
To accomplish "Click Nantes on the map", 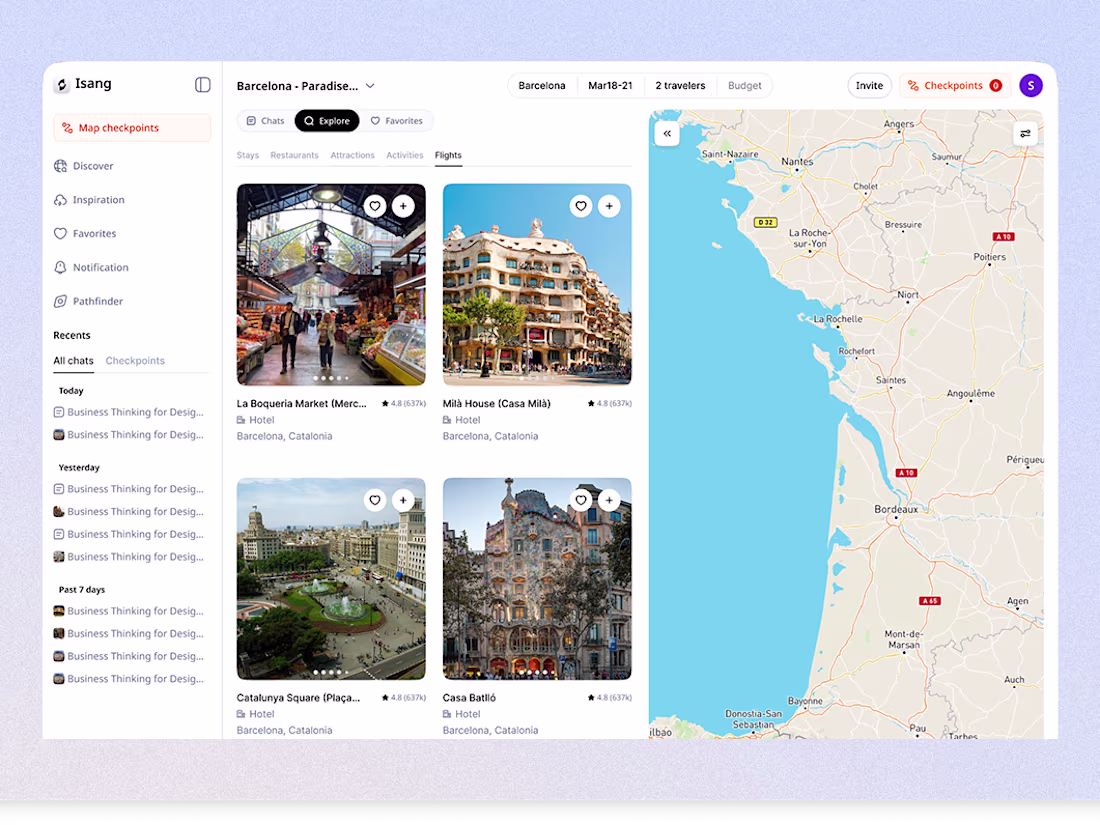I will (x=798, y=161).
